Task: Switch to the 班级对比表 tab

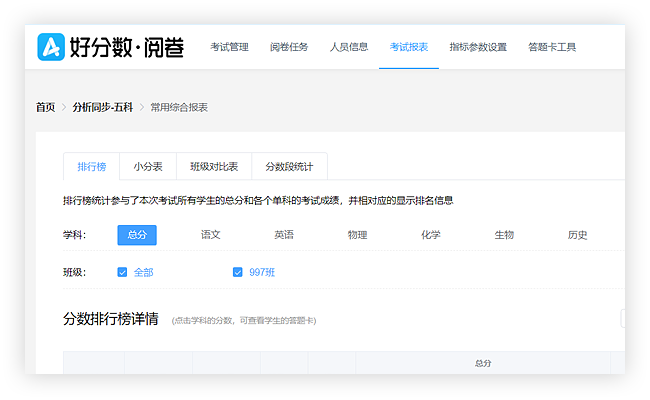Action: (x=213, y=167)
